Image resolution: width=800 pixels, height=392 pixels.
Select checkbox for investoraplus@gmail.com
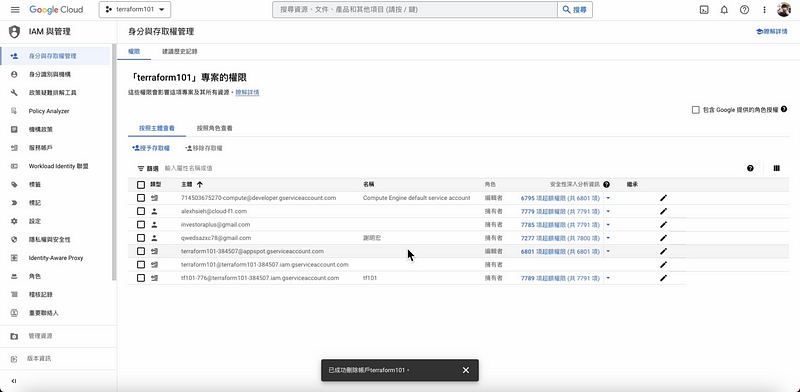tap(141, 225)
